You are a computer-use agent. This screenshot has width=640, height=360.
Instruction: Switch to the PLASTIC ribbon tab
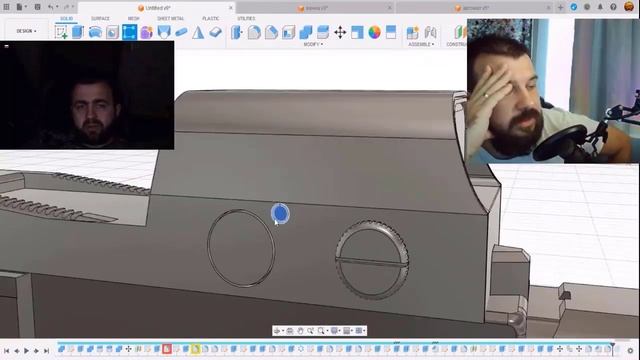211,19
